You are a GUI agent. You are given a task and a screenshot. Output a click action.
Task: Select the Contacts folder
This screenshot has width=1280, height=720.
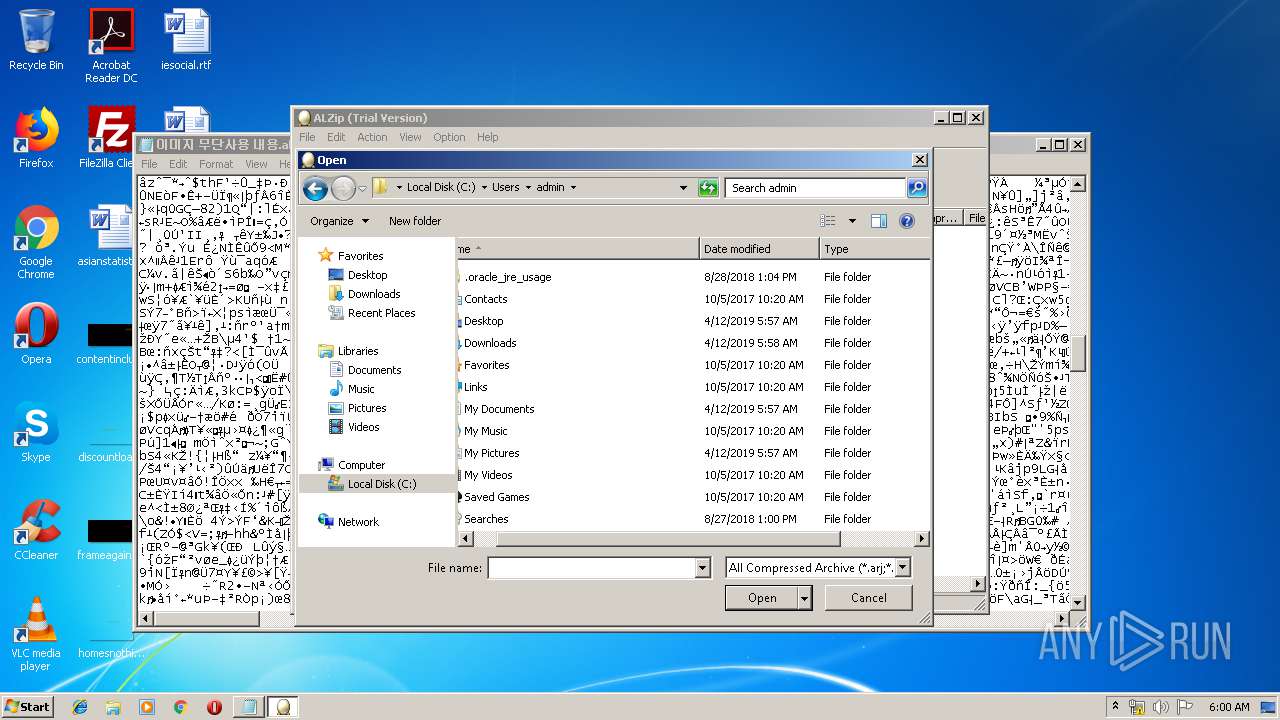tap(485, 299)
